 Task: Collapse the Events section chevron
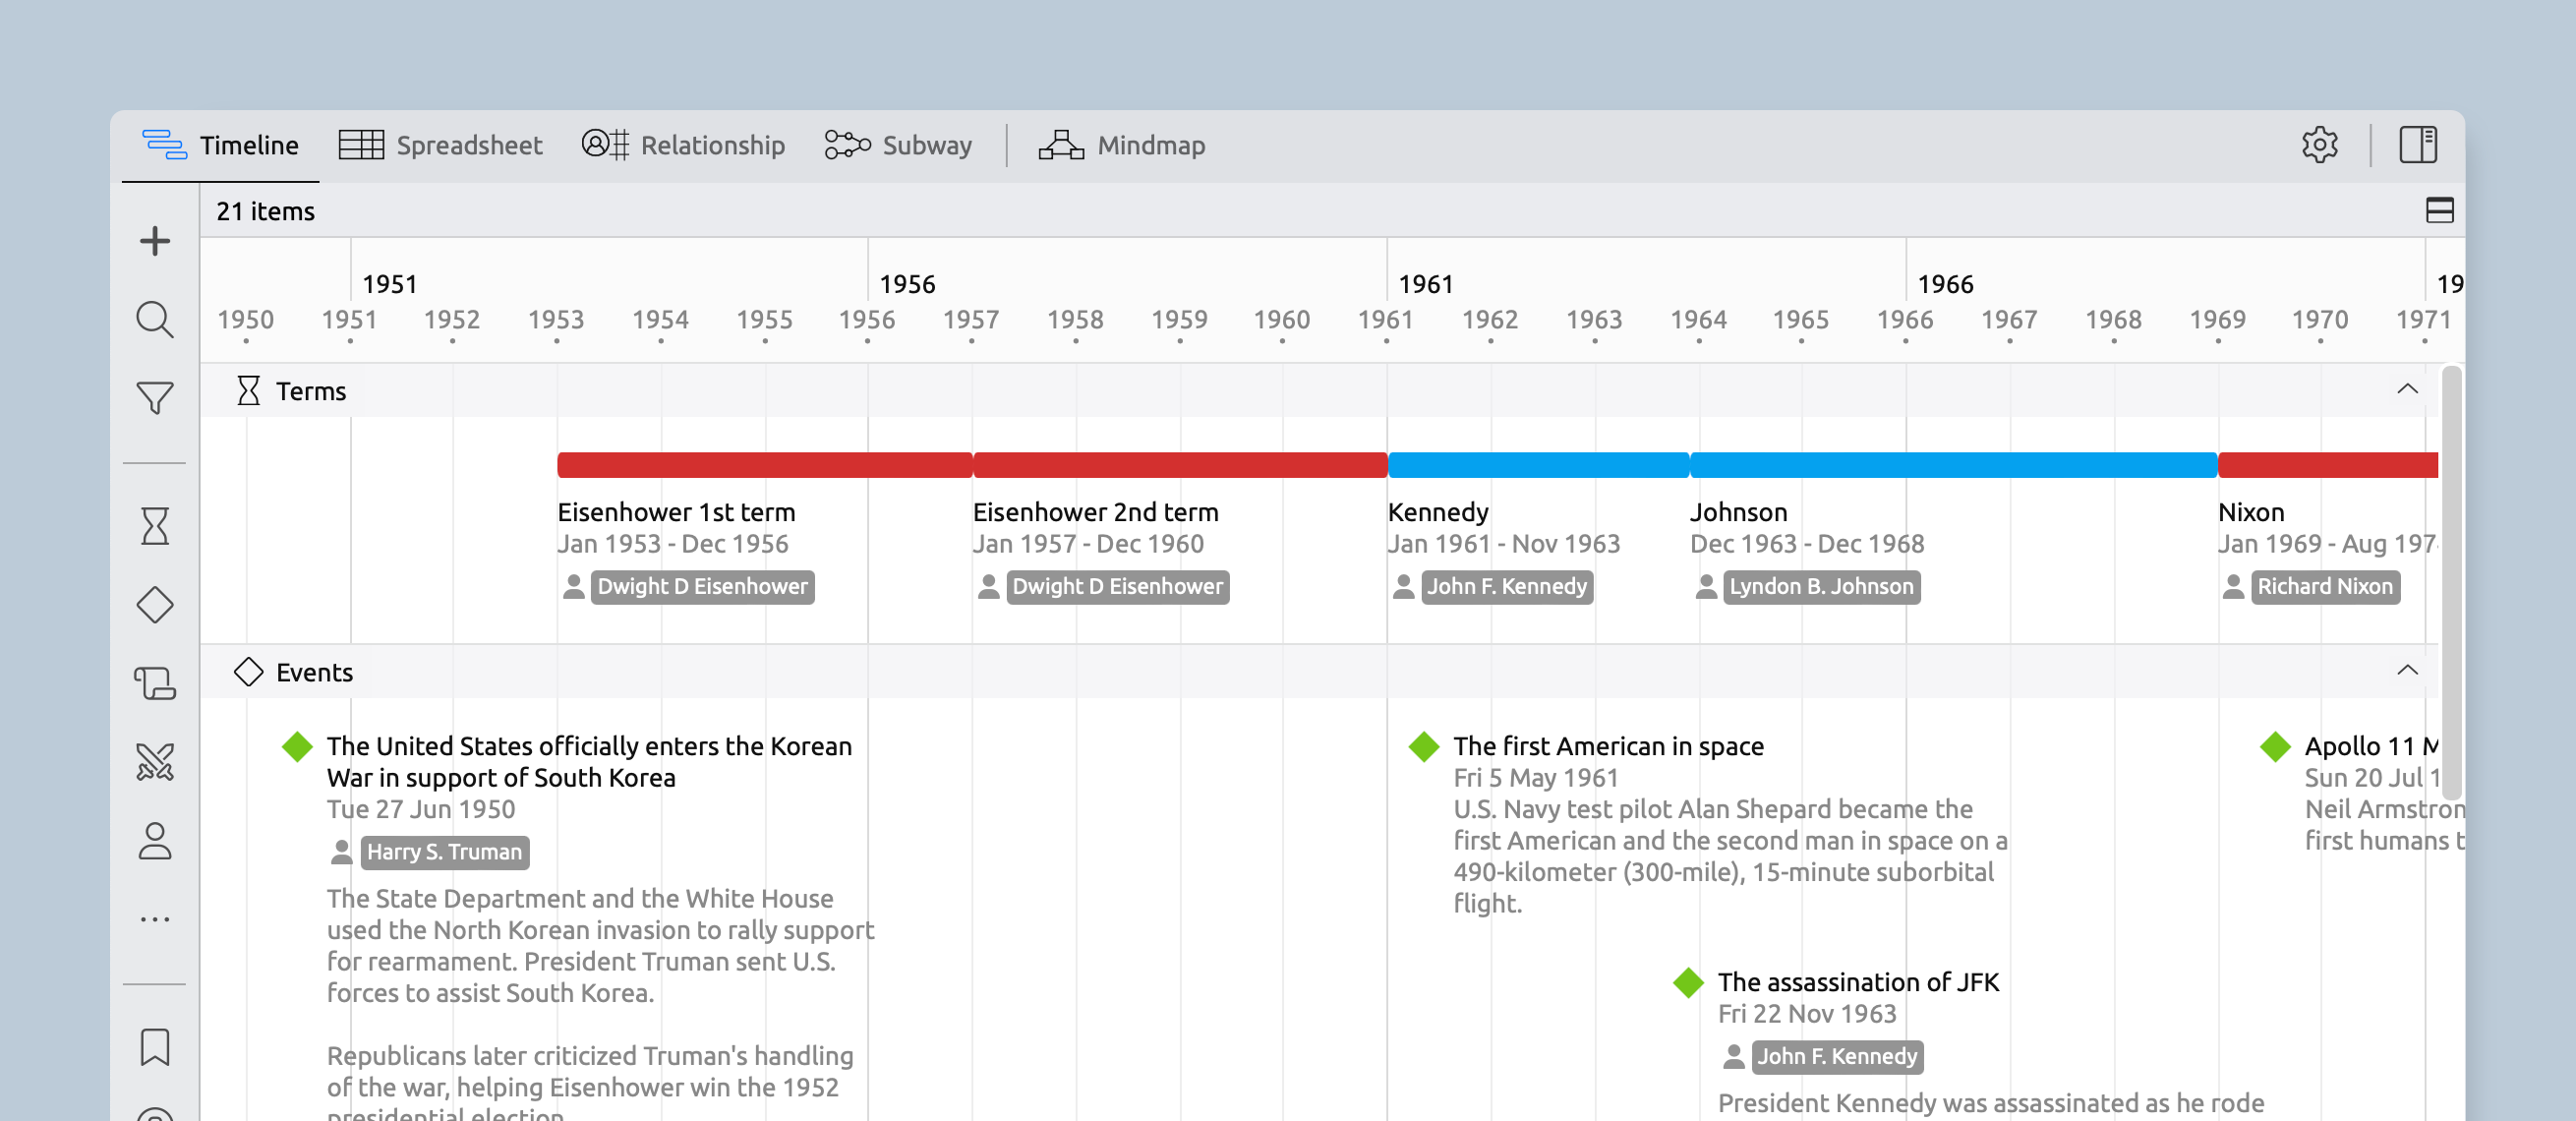click(x=2407, y=670)
